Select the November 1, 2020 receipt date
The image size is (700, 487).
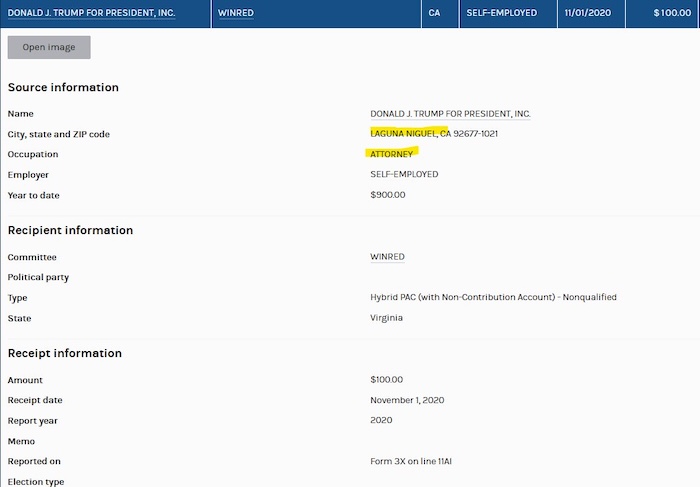click(x=407, y=400)
